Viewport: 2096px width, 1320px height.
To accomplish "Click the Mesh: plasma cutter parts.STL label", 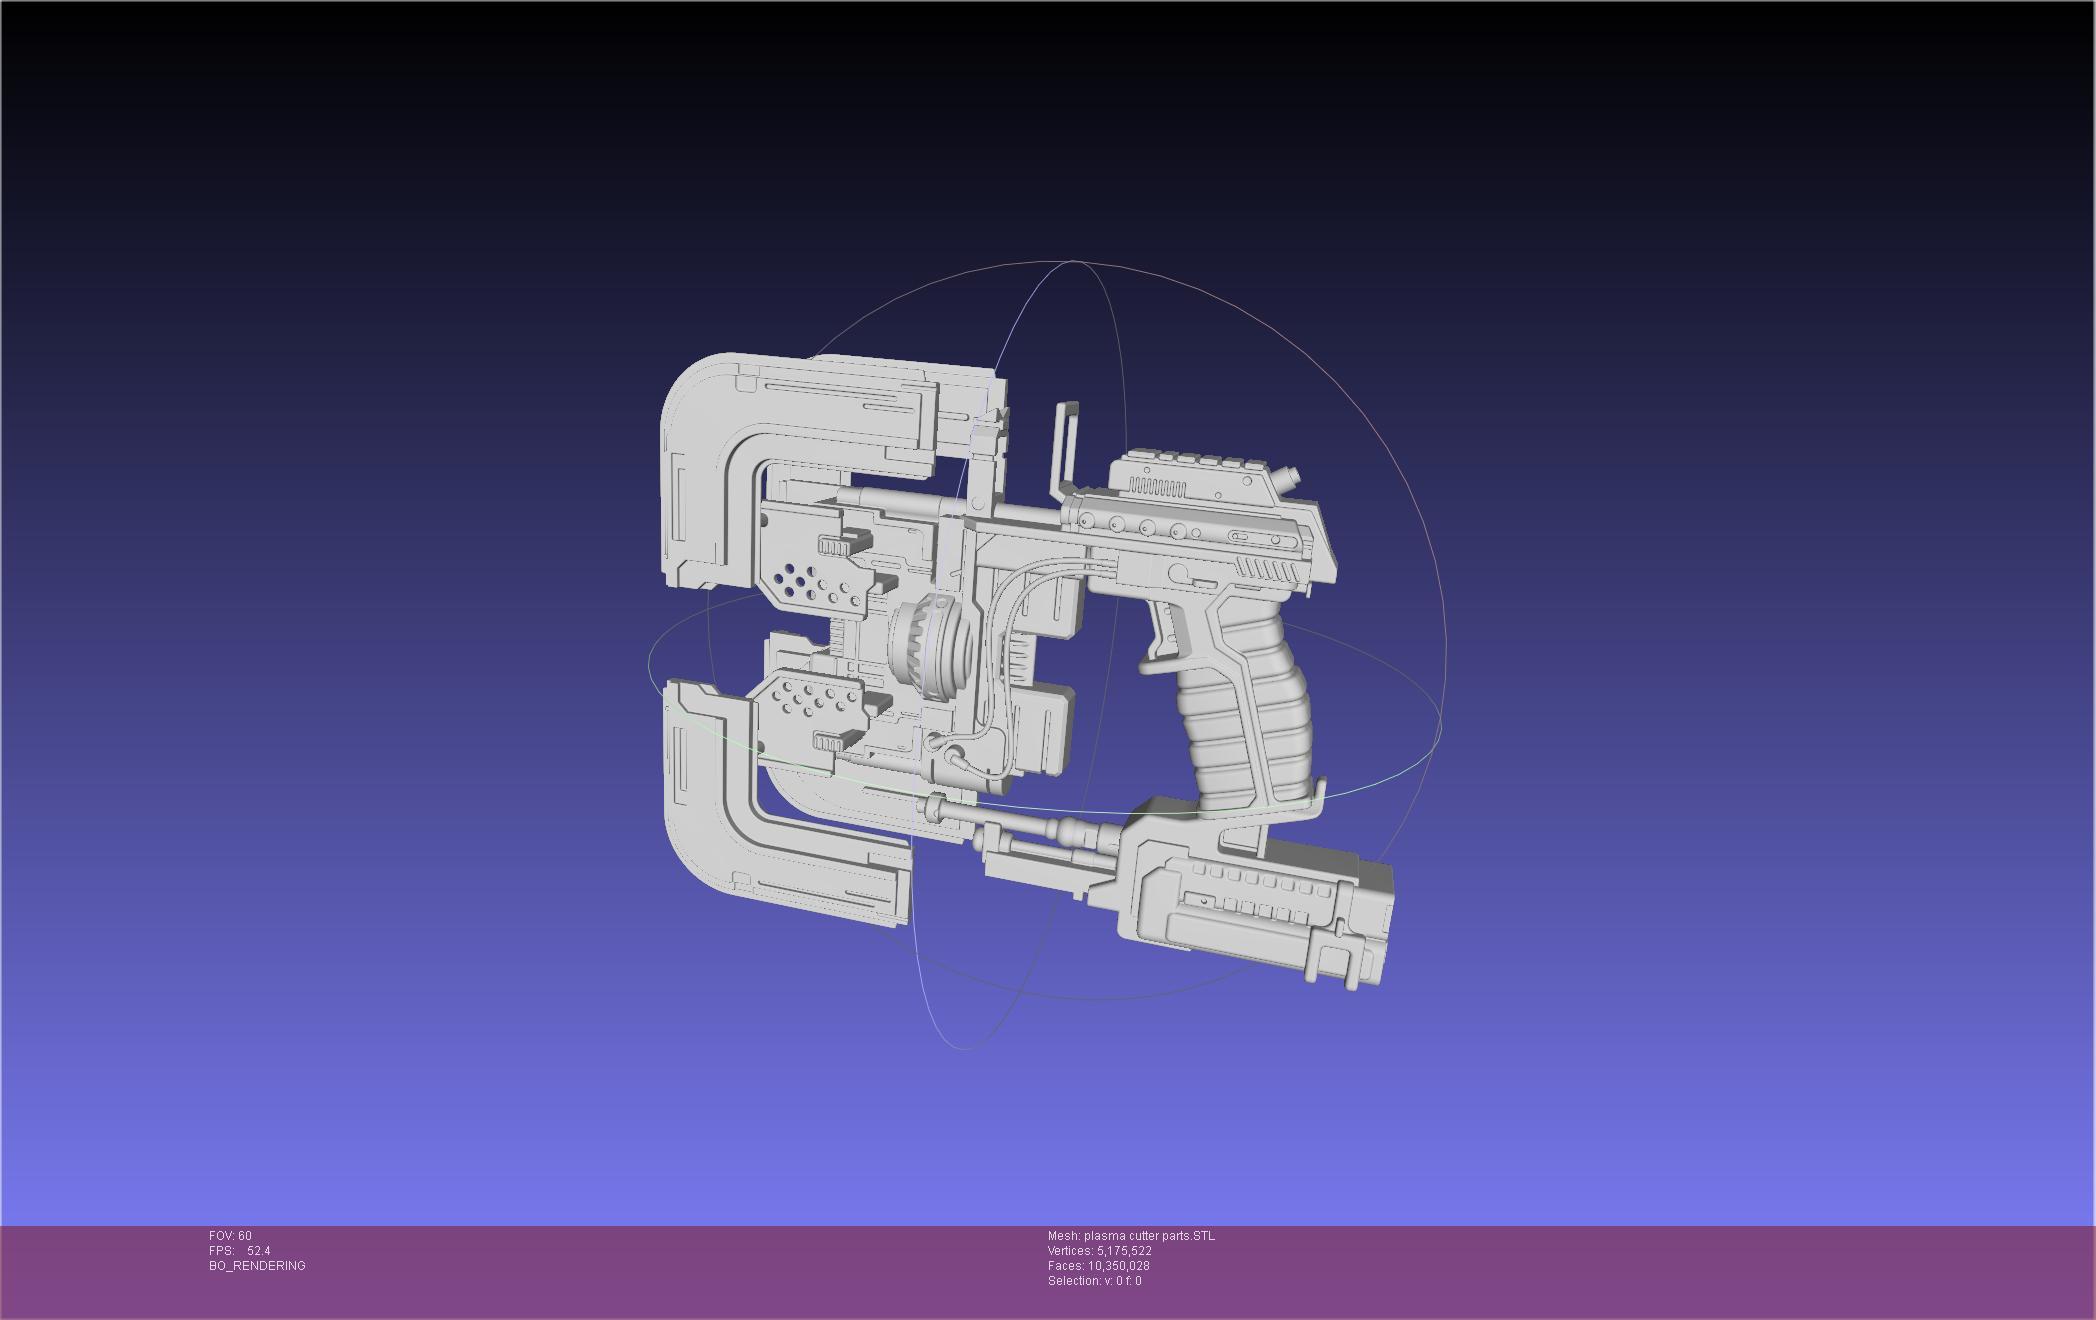I will pos(1131,1236).
